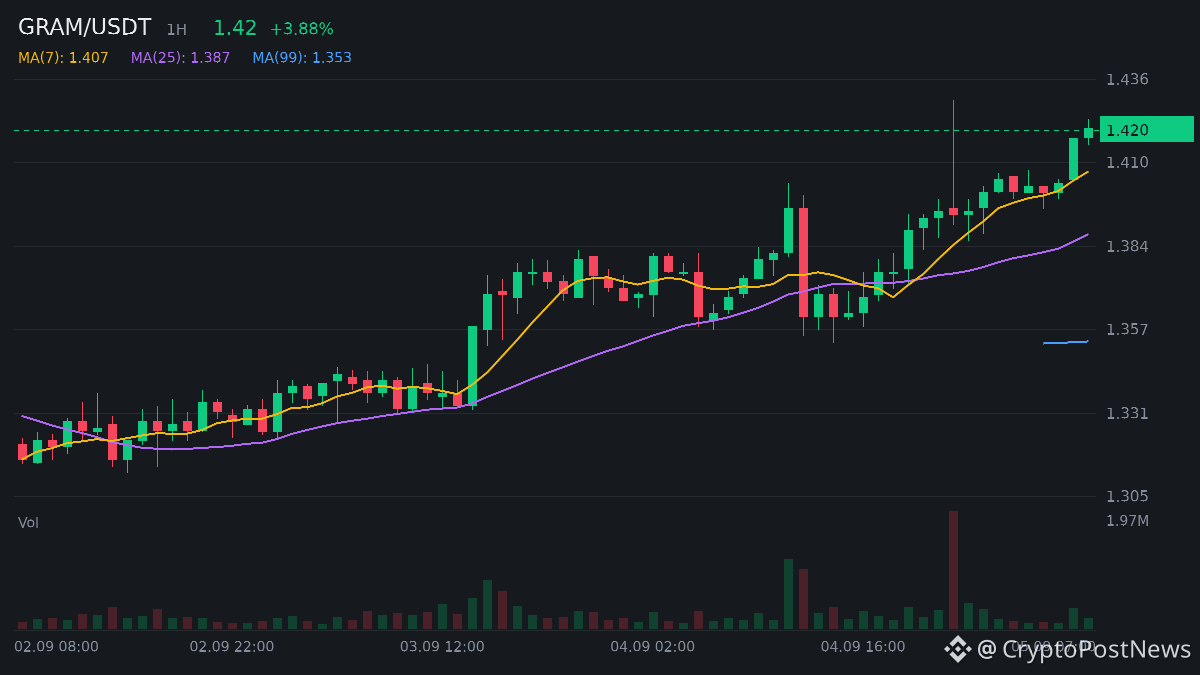Click the 04.09 16:00 time axis label

tap(863, 647)
